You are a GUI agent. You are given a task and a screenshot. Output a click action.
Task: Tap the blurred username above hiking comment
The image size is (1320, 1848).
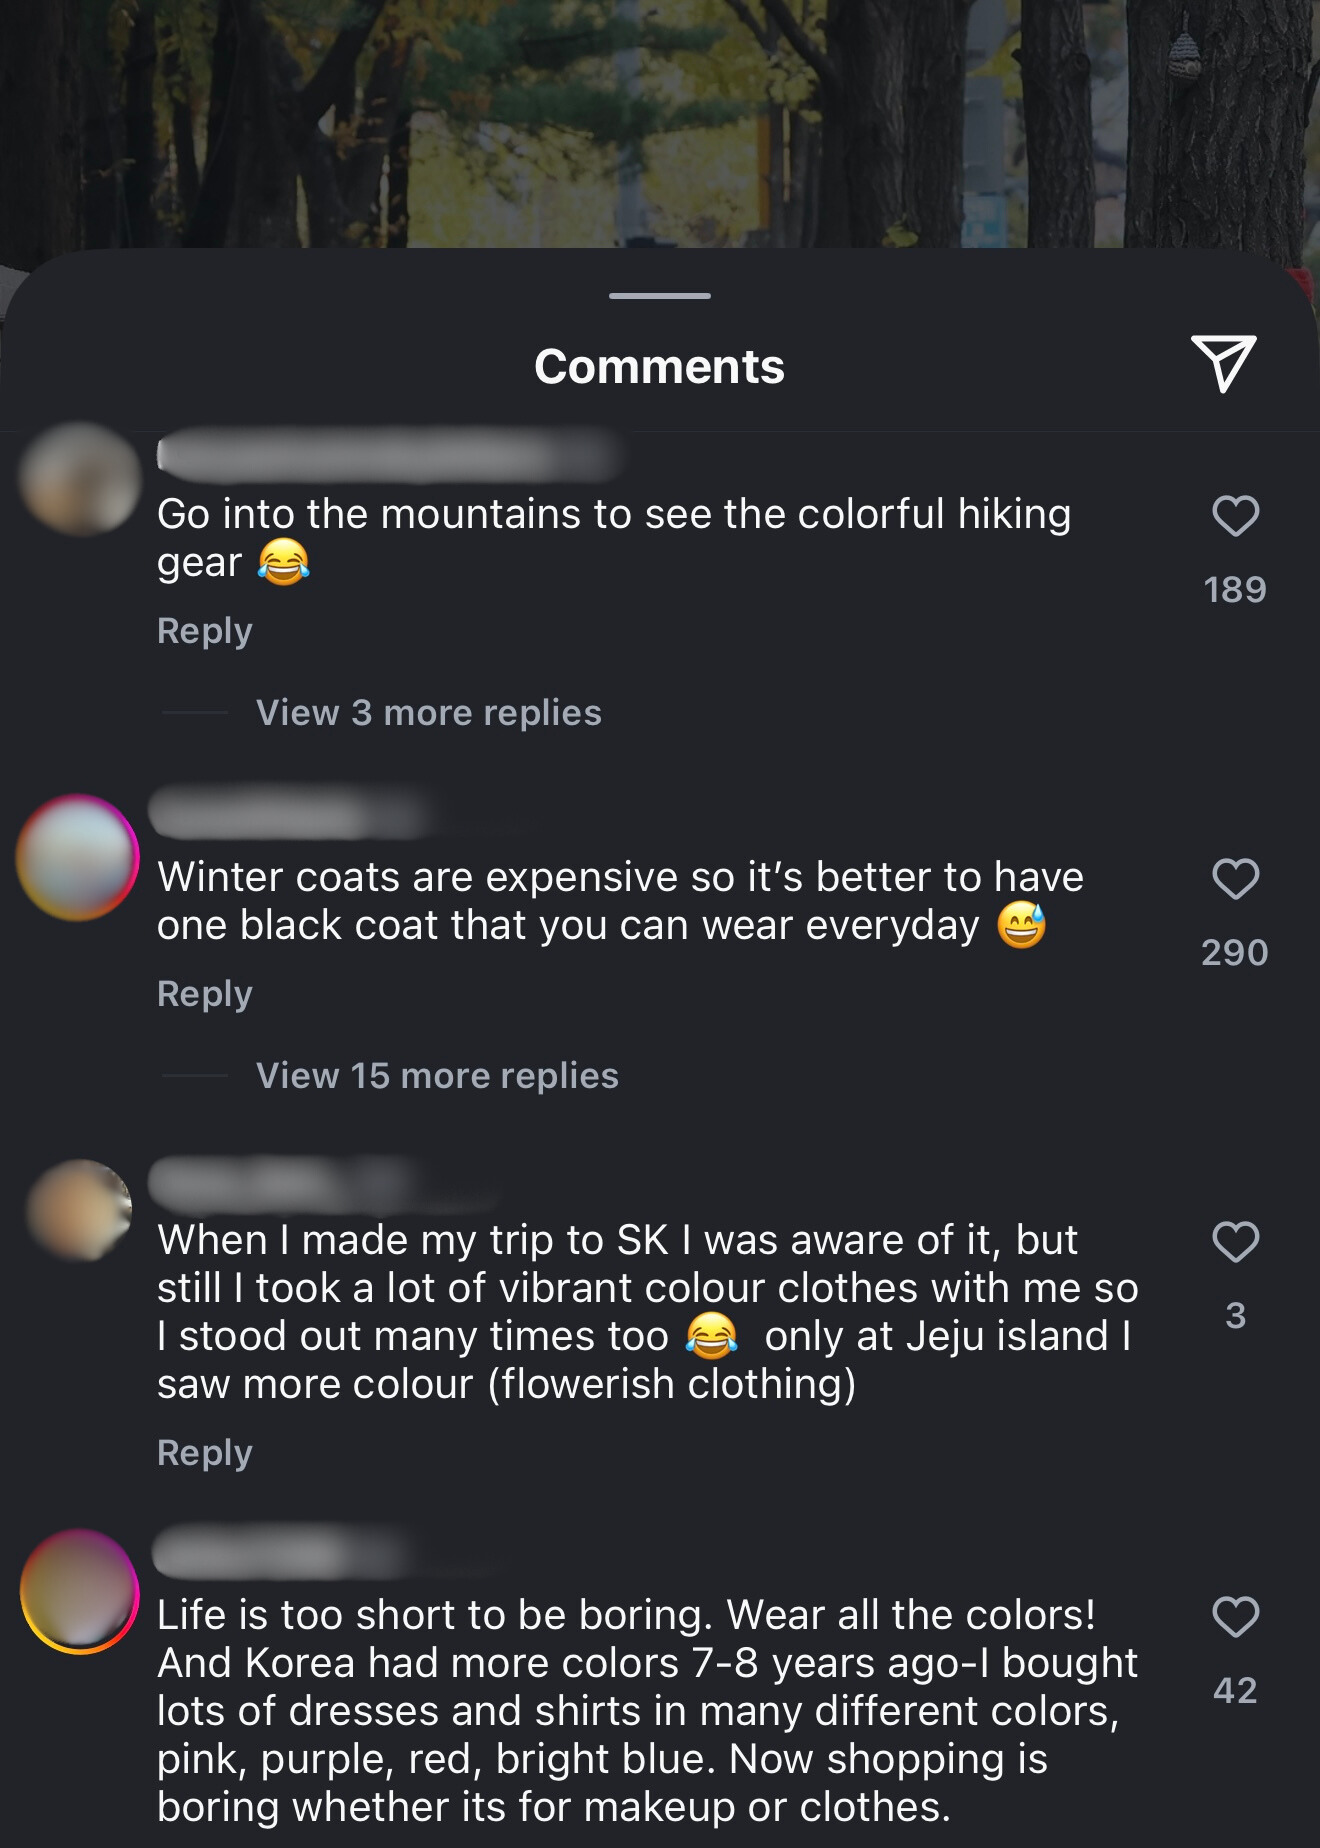[x=390, y=456]
